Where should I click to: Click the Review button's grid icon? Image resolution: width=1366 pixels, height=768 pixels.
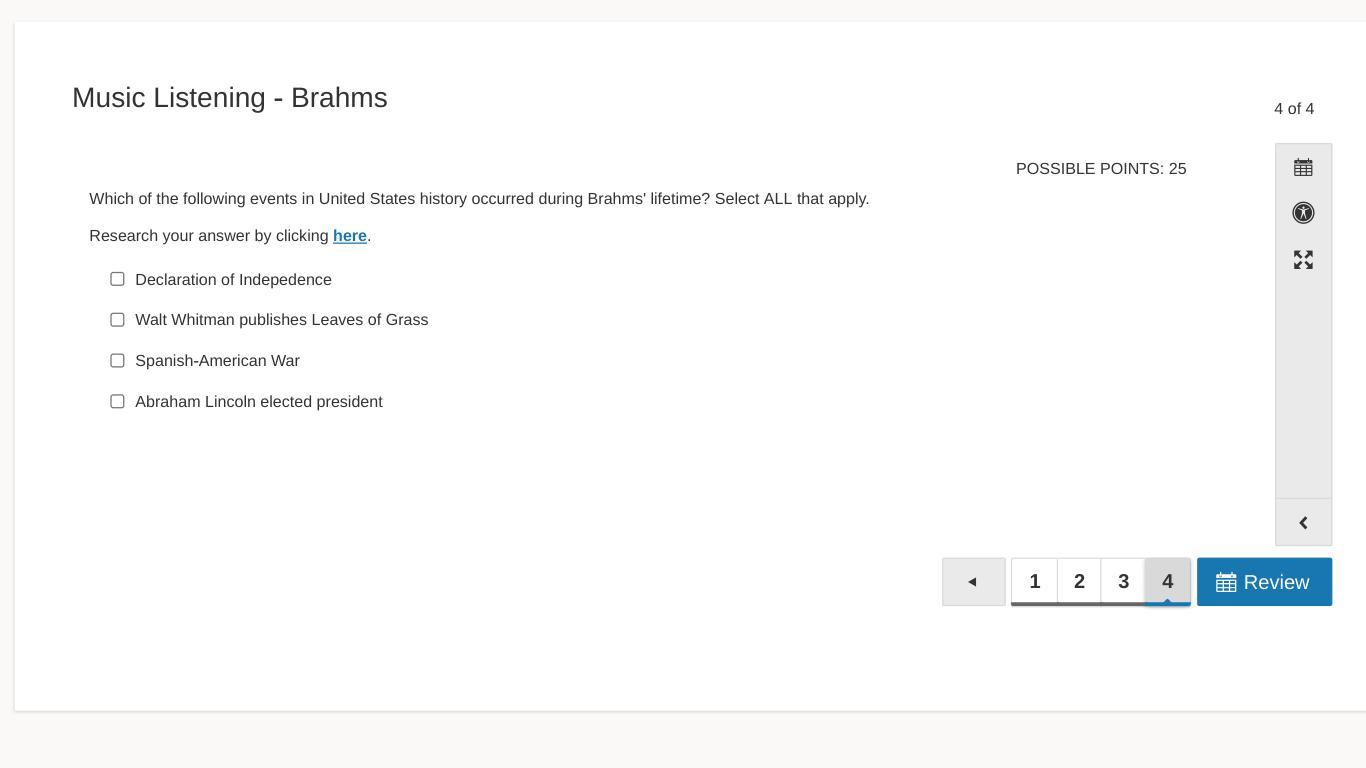tap(1226, 582)
